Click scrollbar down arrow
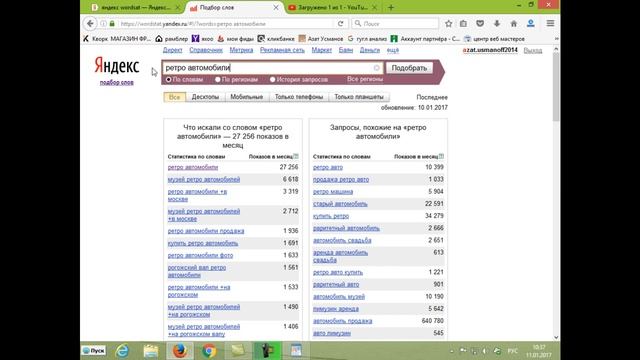 click(556, 337)
